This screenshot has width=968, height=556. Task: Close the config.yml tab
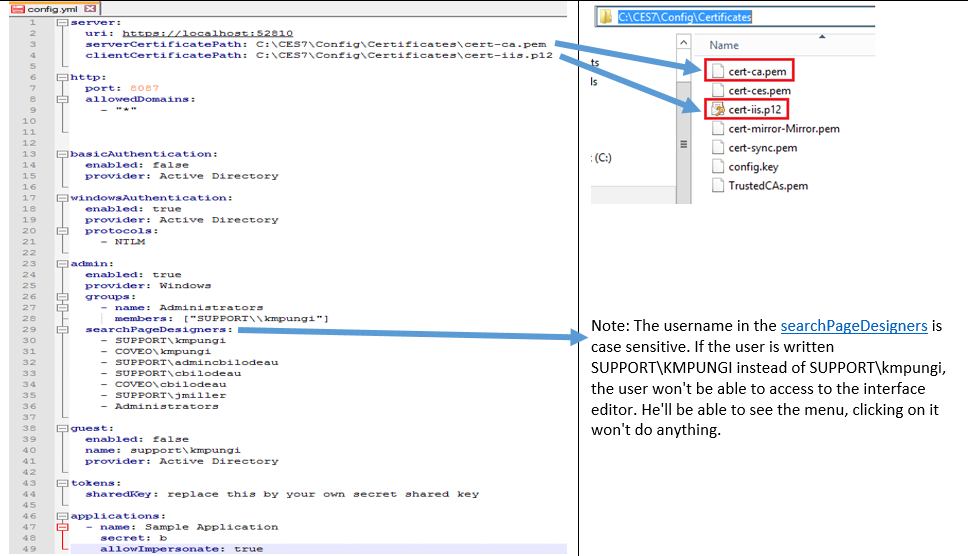pos(90,9)
